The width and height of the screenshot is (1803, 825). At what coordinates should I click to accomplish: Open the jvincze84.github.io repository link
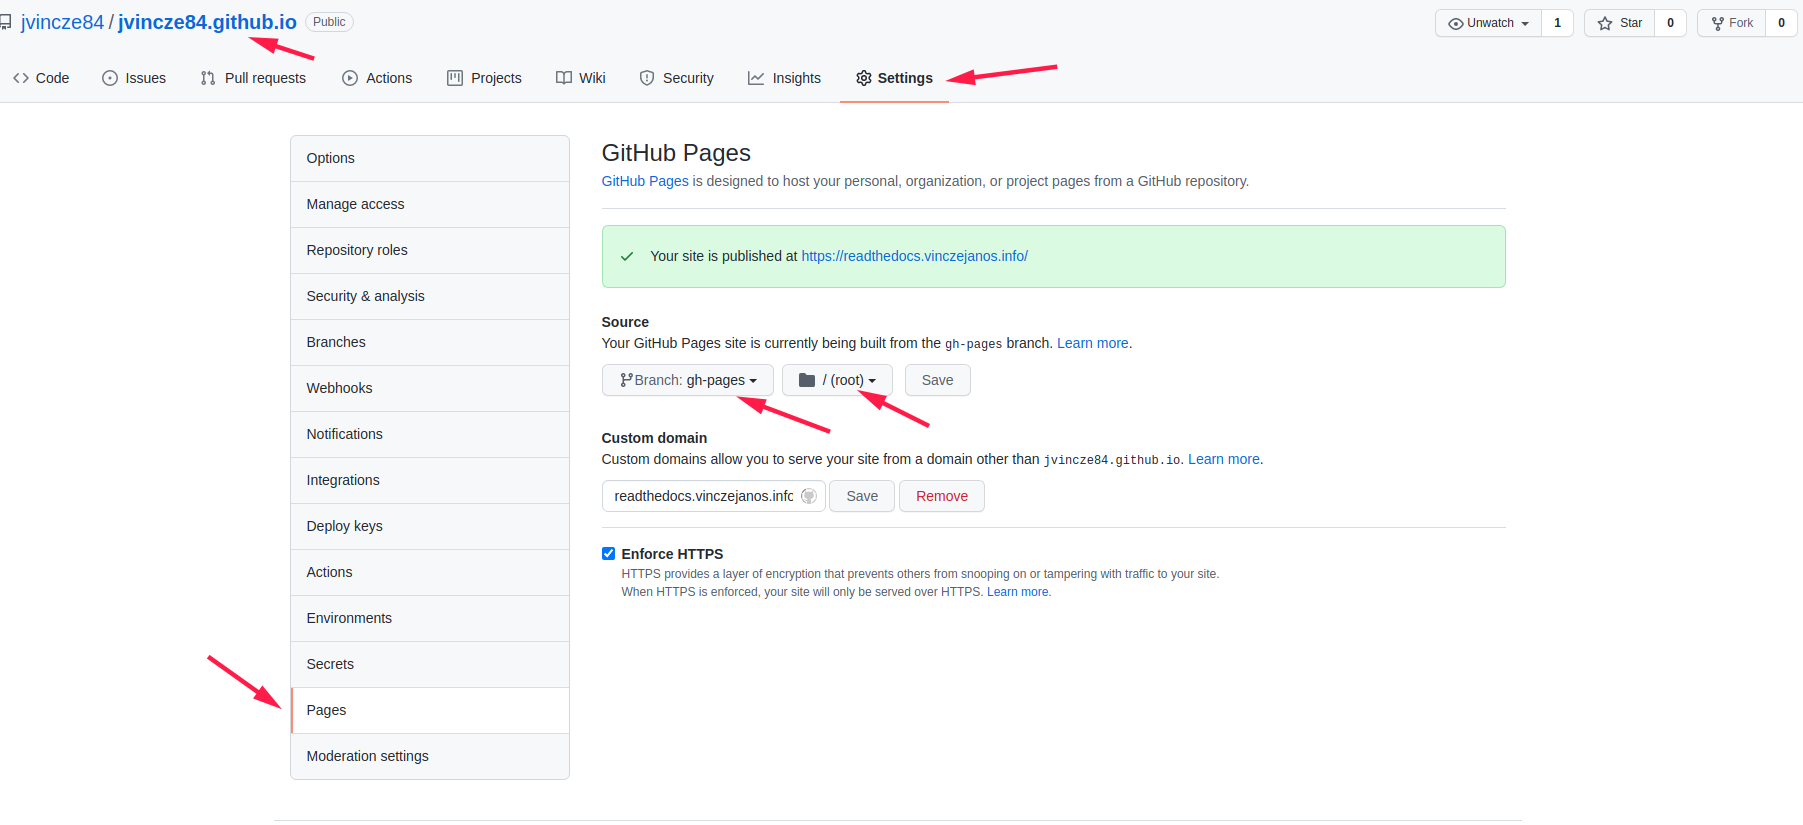click(x=207, y=22)
